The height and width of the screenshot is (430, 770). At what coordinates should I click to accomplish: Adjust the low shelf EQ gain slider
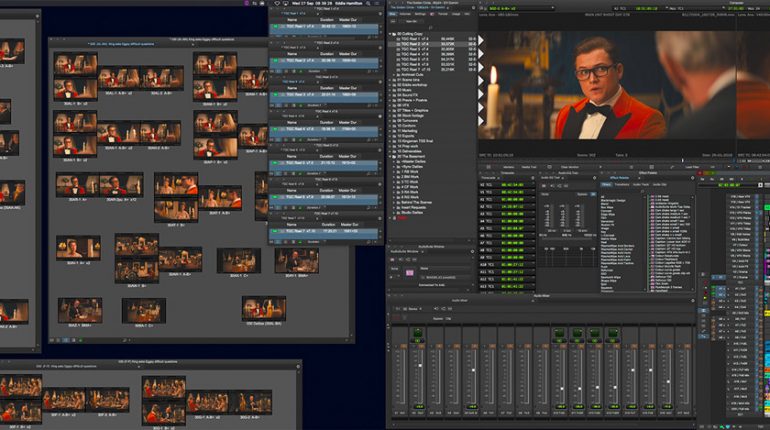(552, 216)
